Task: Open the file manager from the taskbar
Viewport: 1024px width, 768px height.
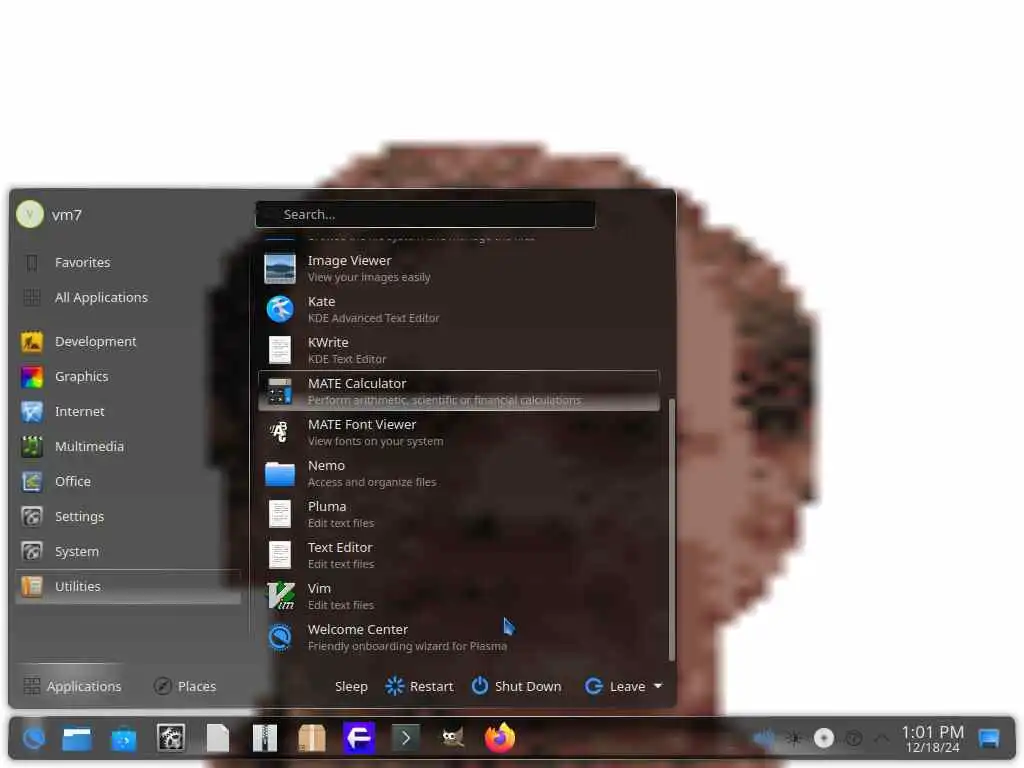Action: point(77,739)
